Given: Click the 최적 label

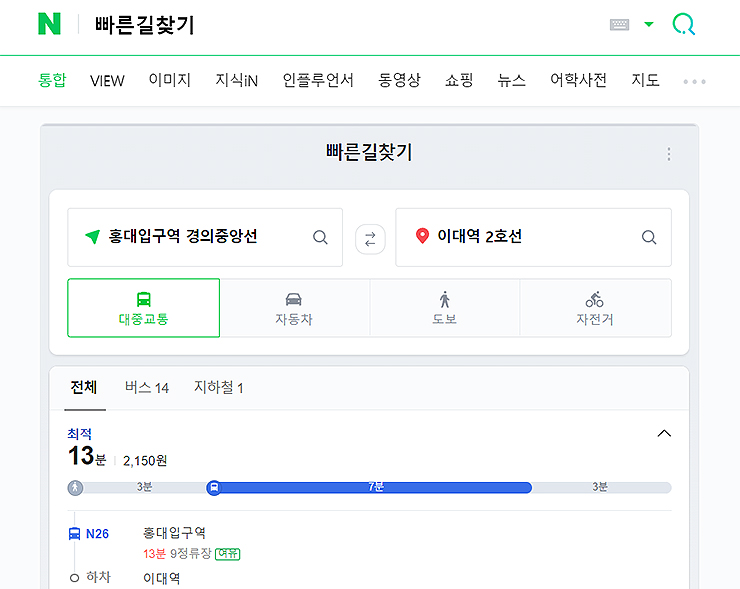Looking at the screenshot, I should coord(79,434).
